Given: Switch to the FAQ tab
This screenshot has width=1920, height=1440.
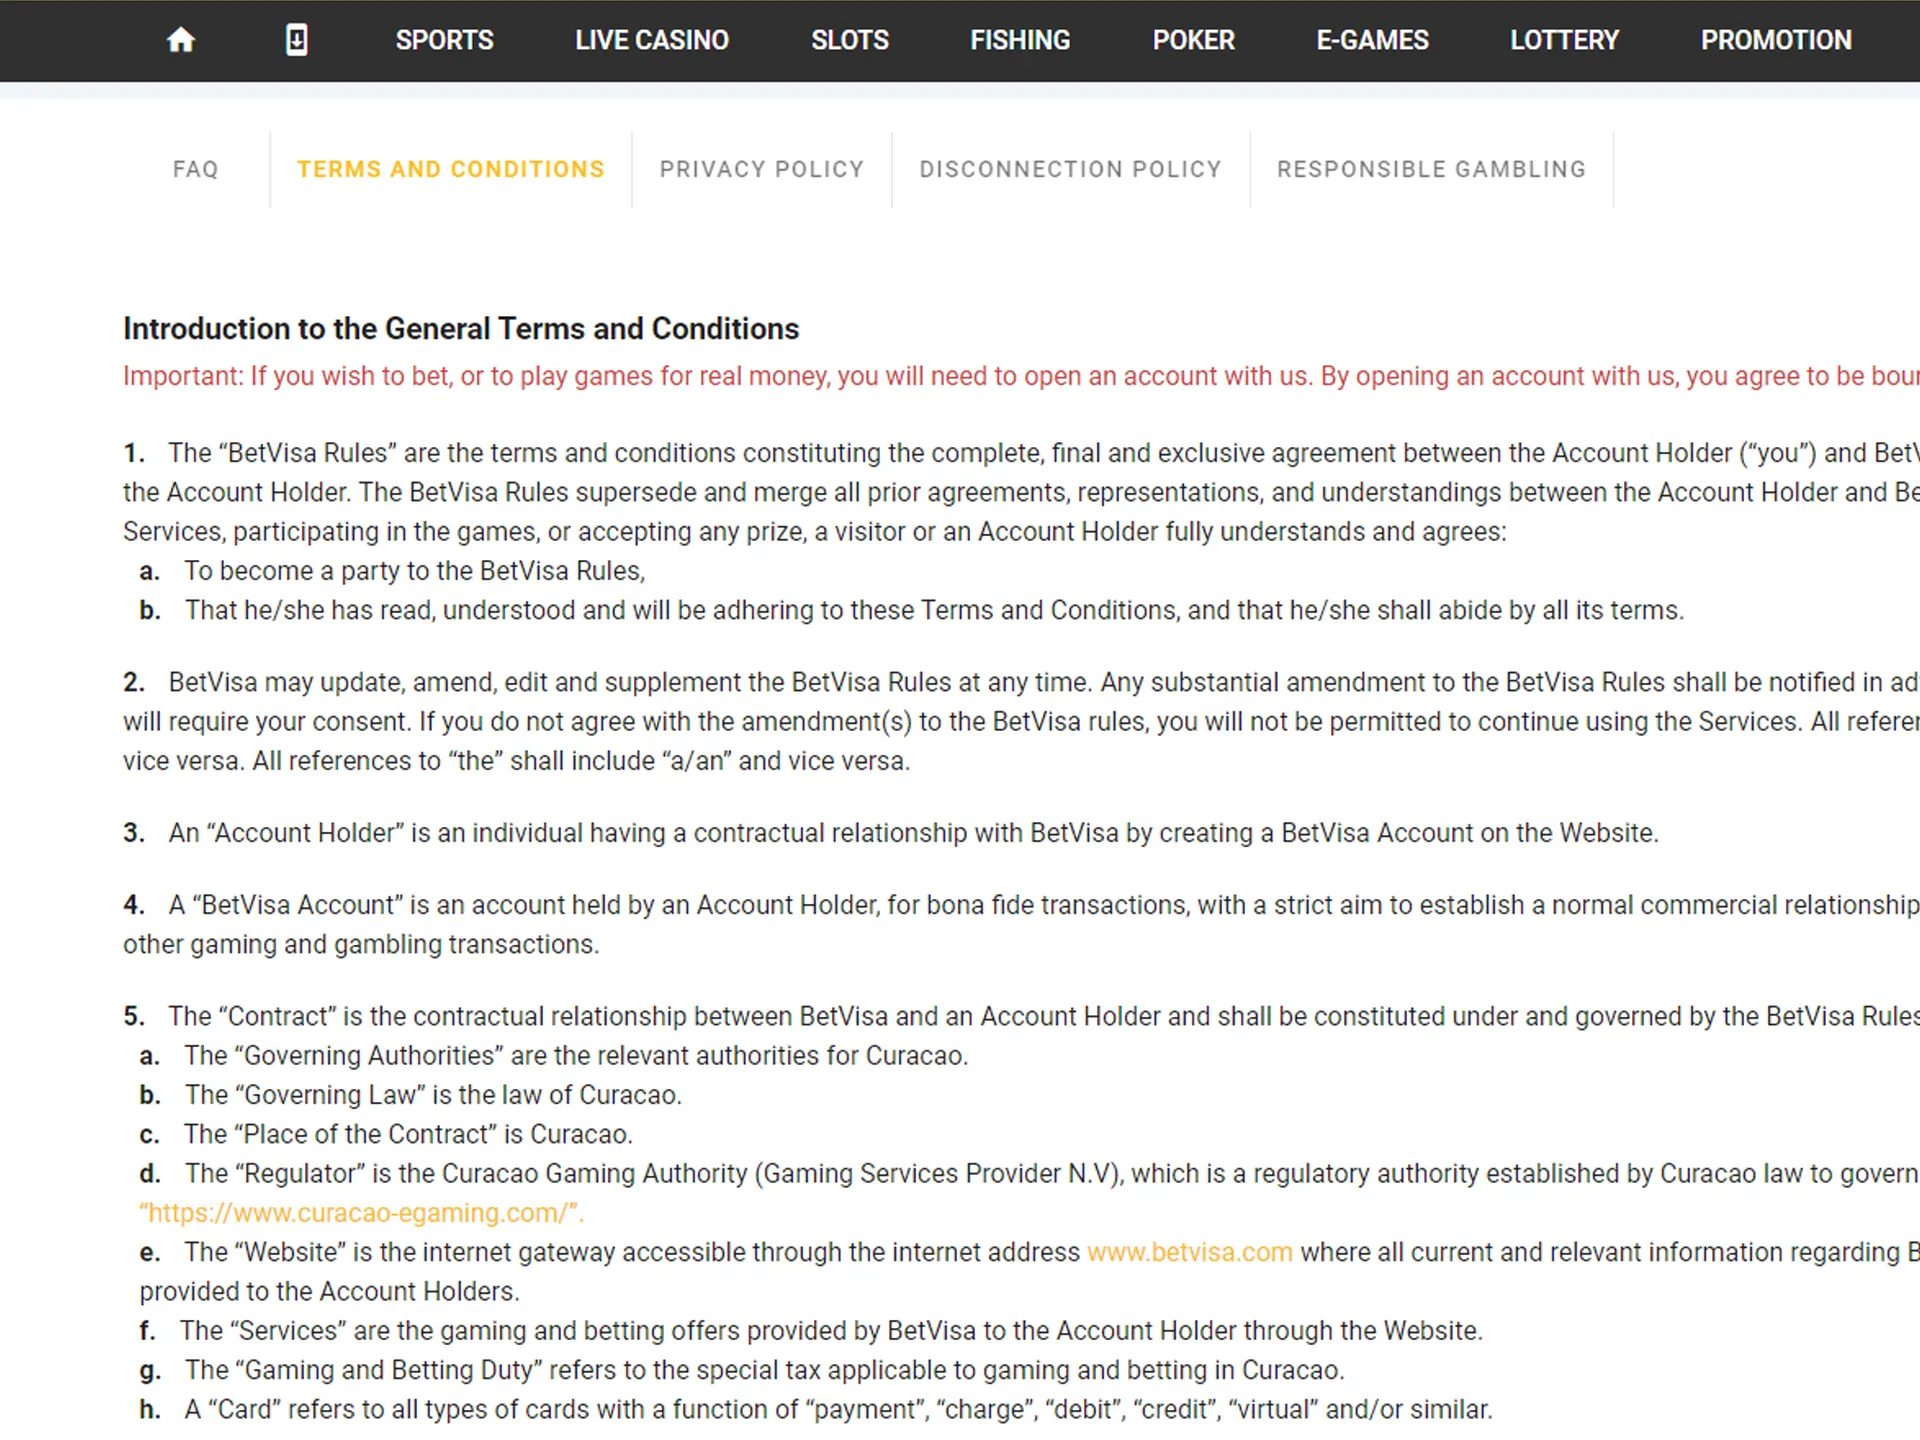Looking at the screenshot, I should click(195, 169).
